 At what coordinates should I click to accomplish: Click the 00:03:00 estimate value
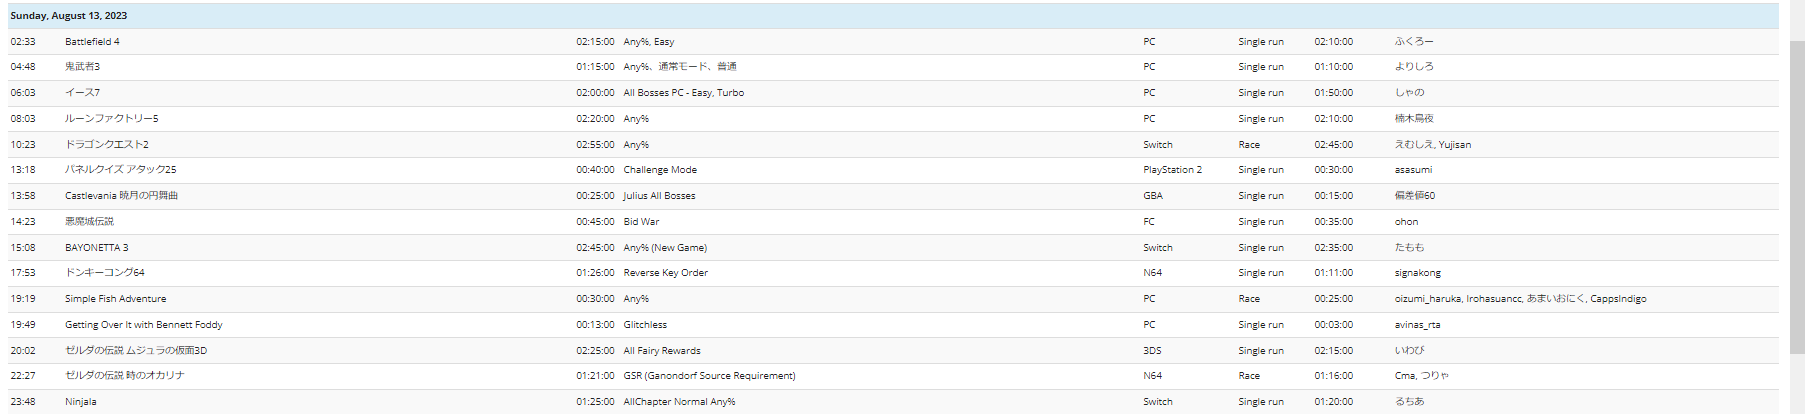[x=1334, y=325]
